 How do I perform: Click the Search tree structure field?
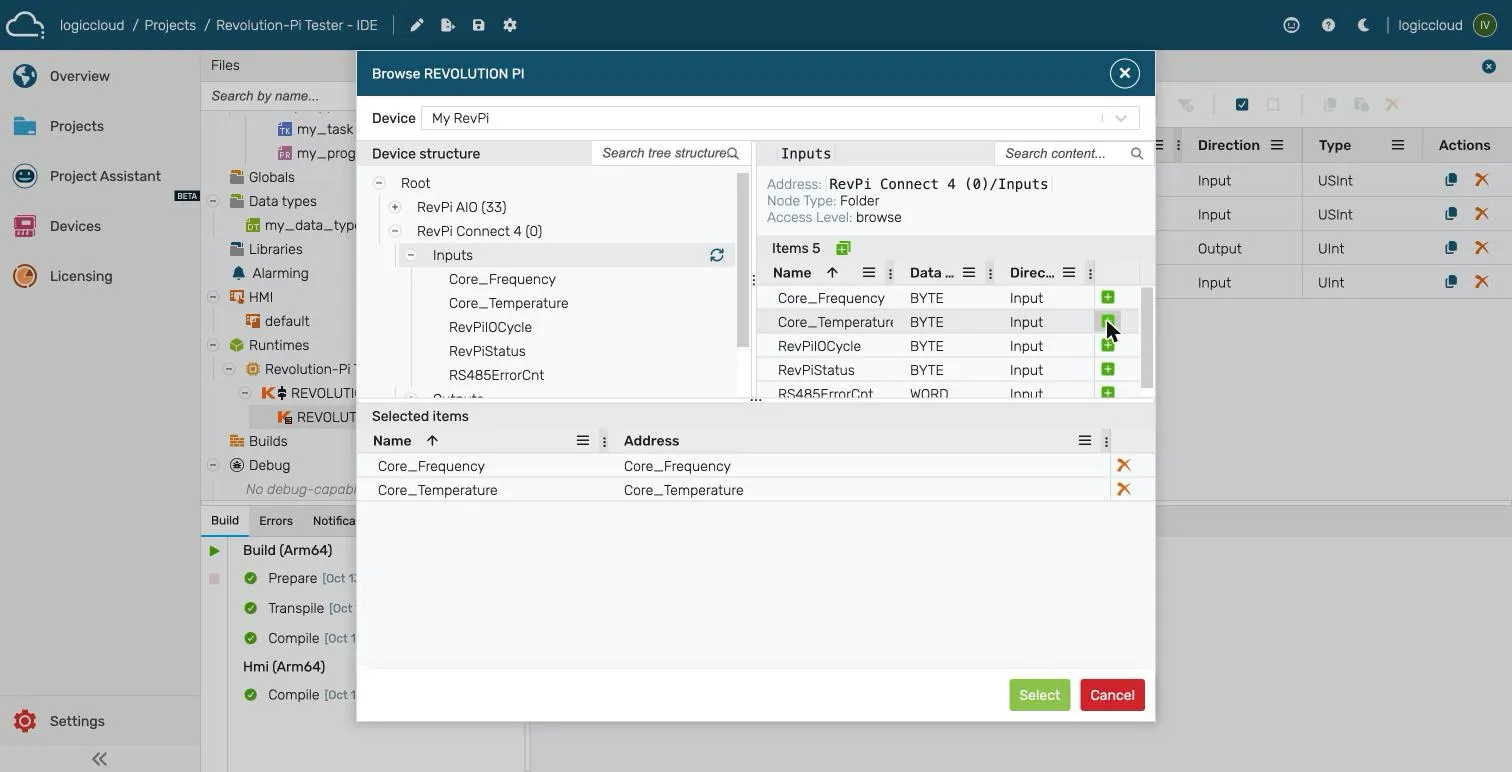click(x=664, y=153)
